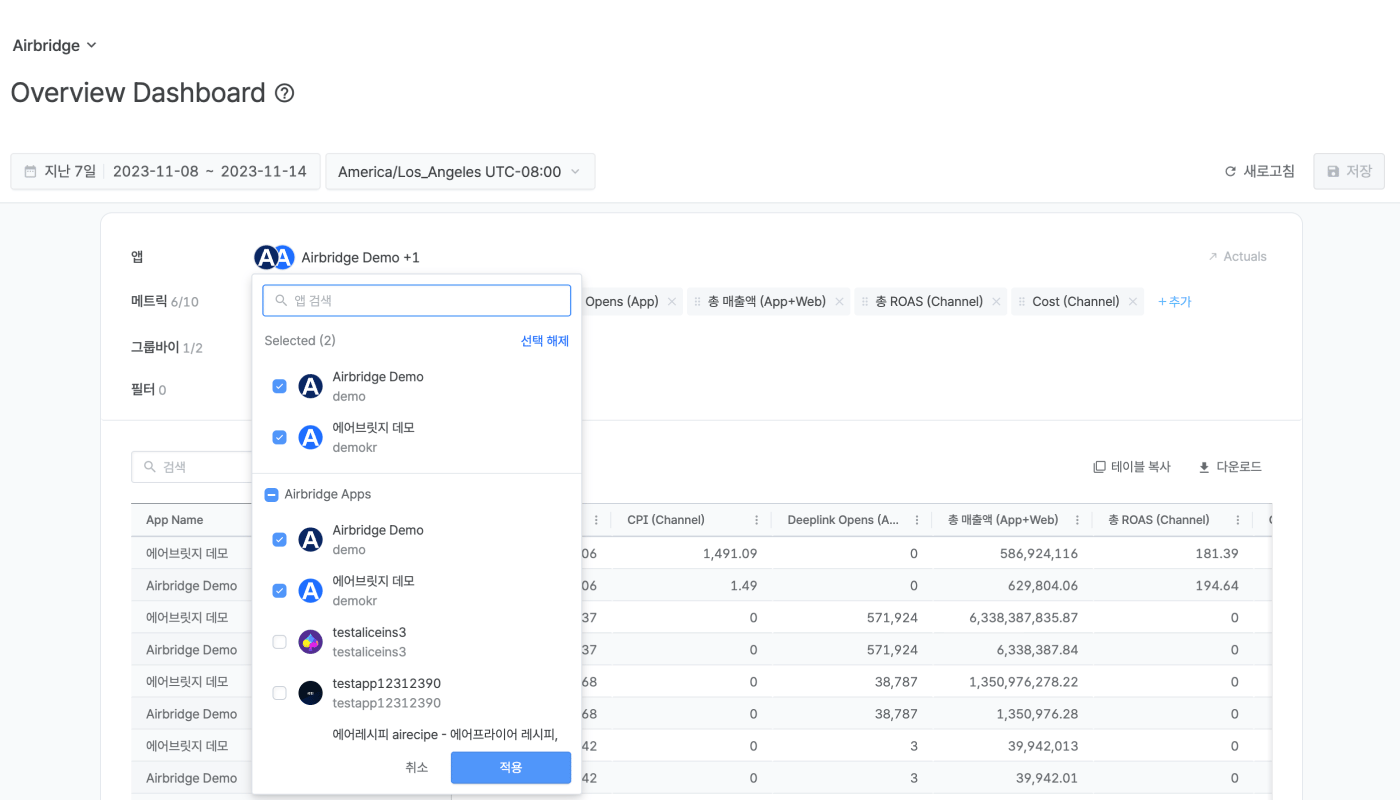Image resolution: width=1400 pixels, height=800 pixels.
Task: Select the 1,491.09 CPI cell
Action: [730, 553]
